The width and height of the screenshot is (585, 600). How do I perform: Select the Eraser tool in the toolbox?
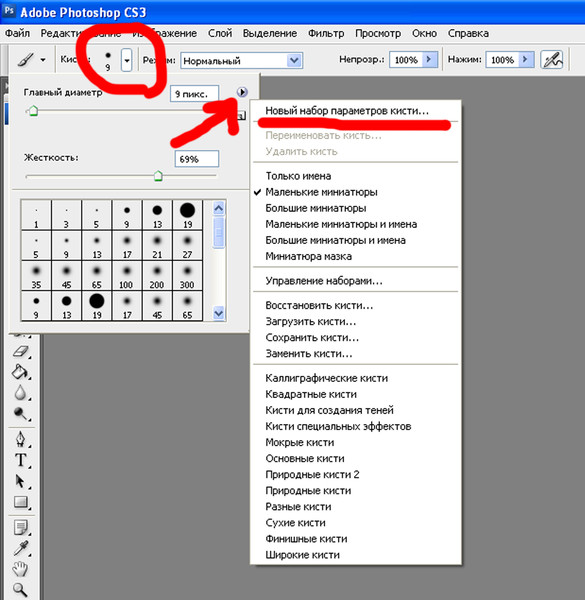(21, 351)
